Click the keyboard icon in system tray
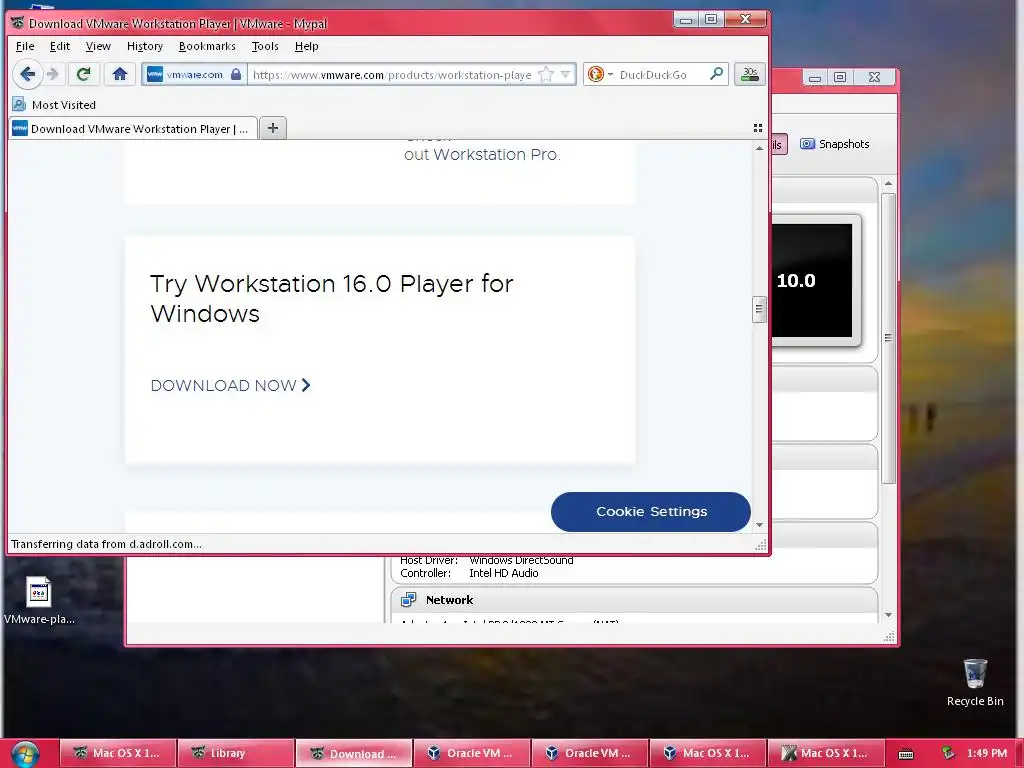This screenshot has width=1024, height=768. (x=906, y=754)
